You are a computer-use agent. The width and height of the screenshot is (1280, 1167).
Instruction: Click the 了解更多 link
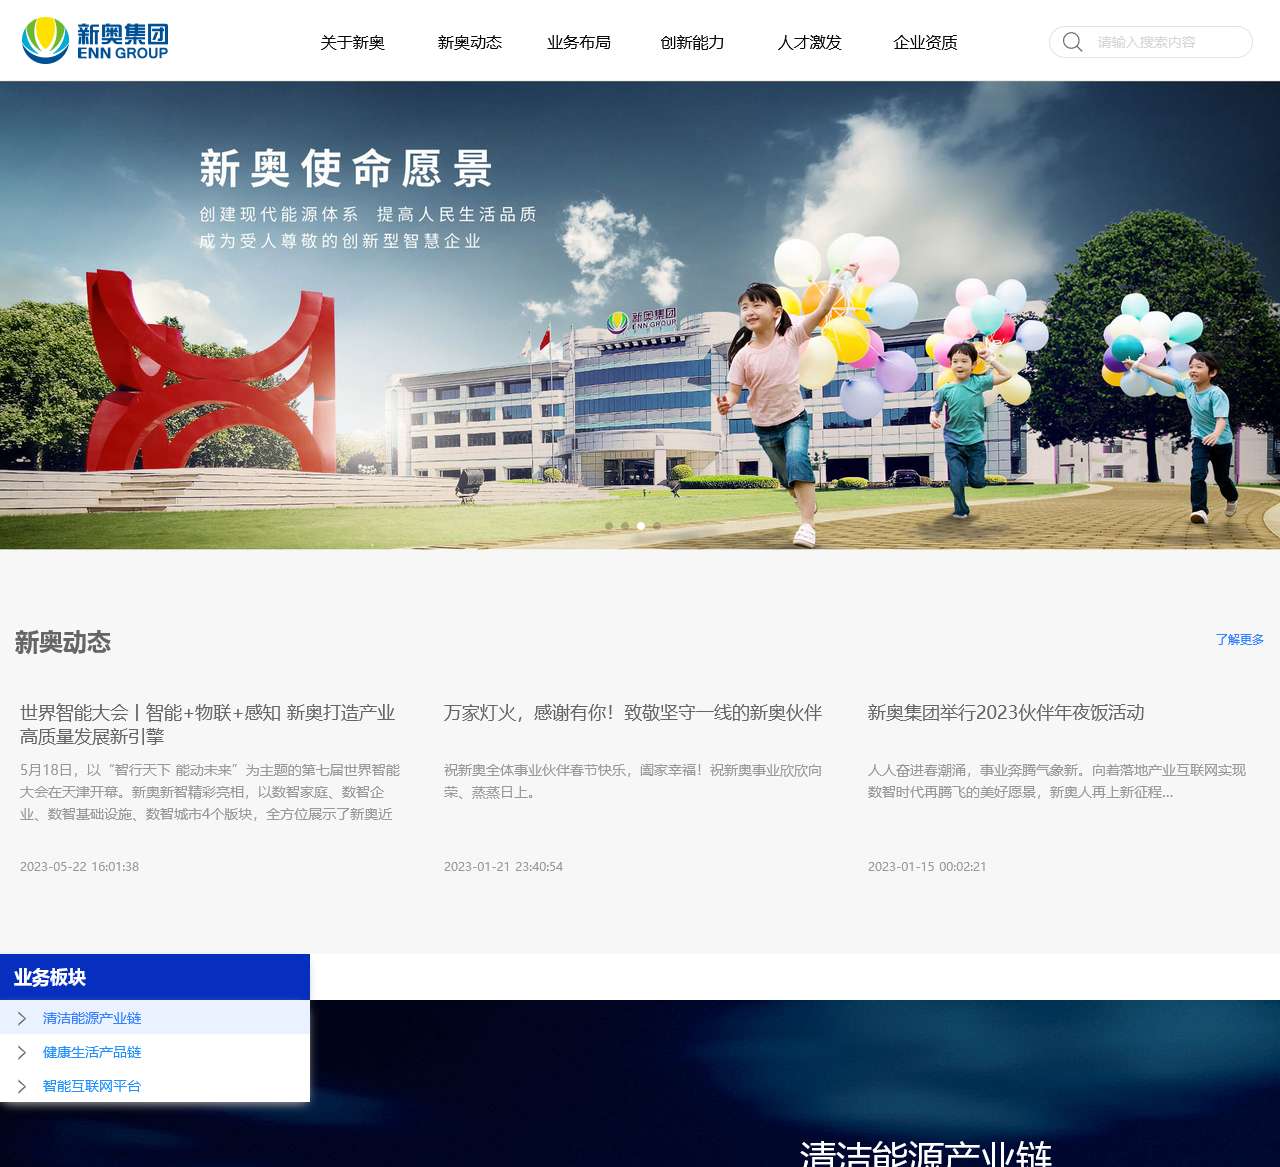1240,639
